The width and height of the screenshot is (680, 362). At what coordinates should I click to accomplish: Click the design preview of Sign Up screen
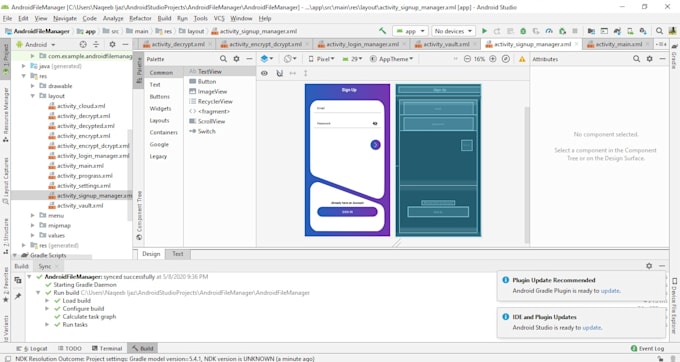tap(347, 160)
